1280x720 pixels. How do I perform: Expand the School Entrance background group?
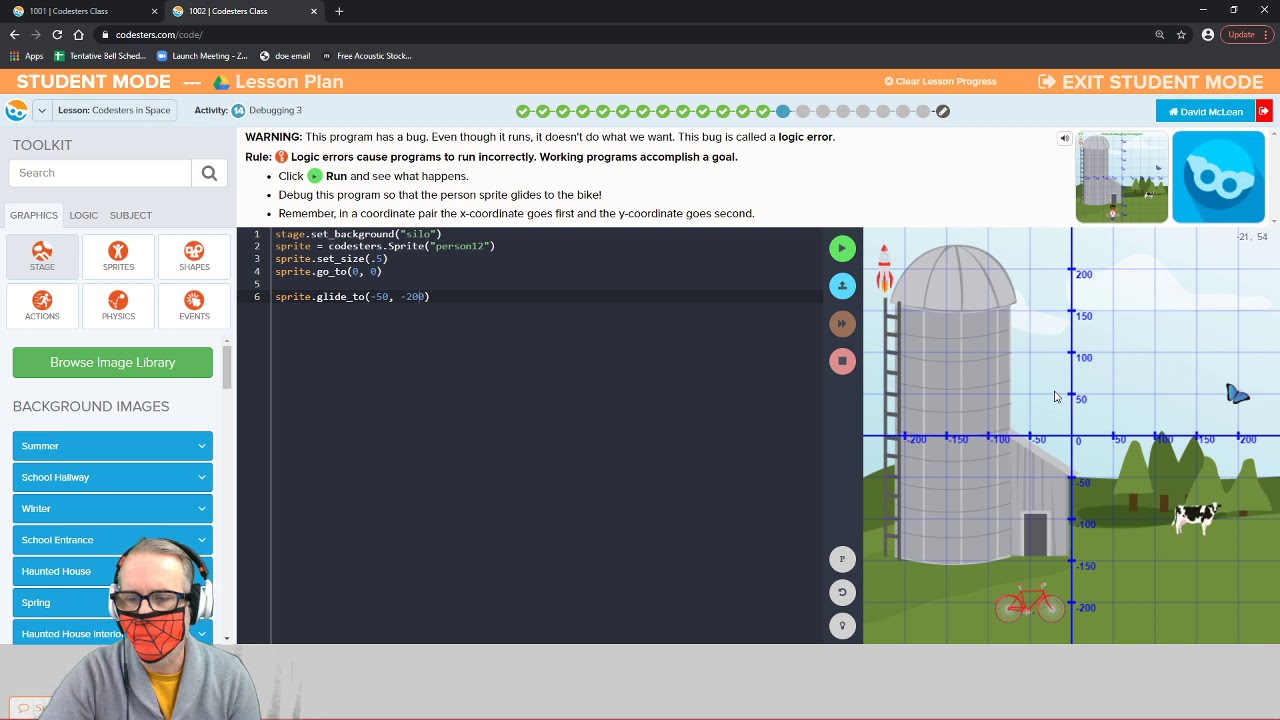coord(113,540)
